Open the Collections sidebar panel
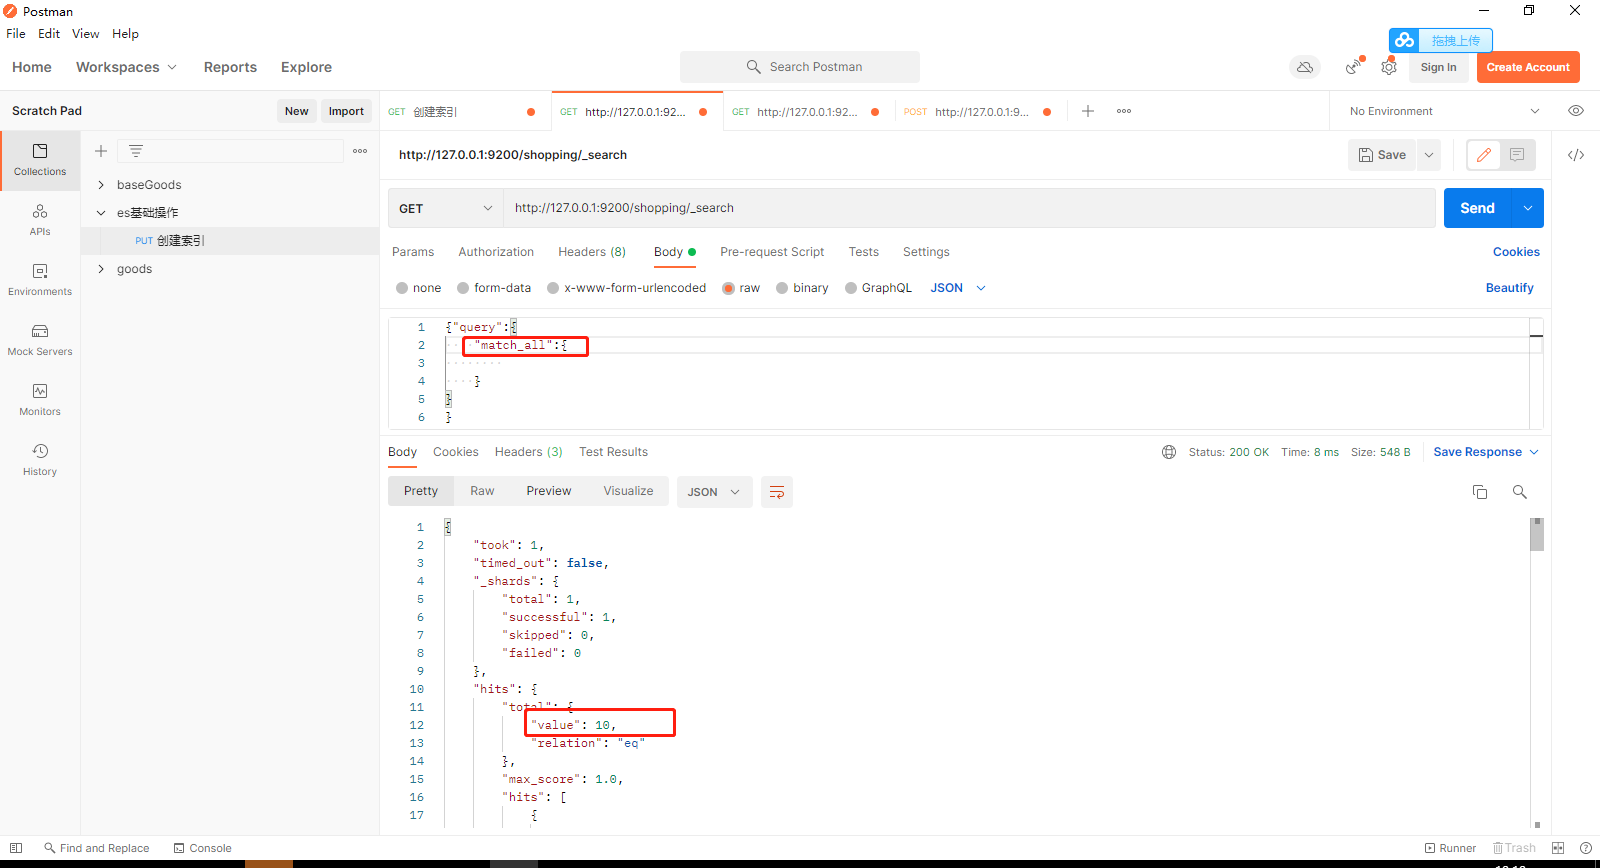This screenshot has height=868, width=1600. [x=40, y=160]
